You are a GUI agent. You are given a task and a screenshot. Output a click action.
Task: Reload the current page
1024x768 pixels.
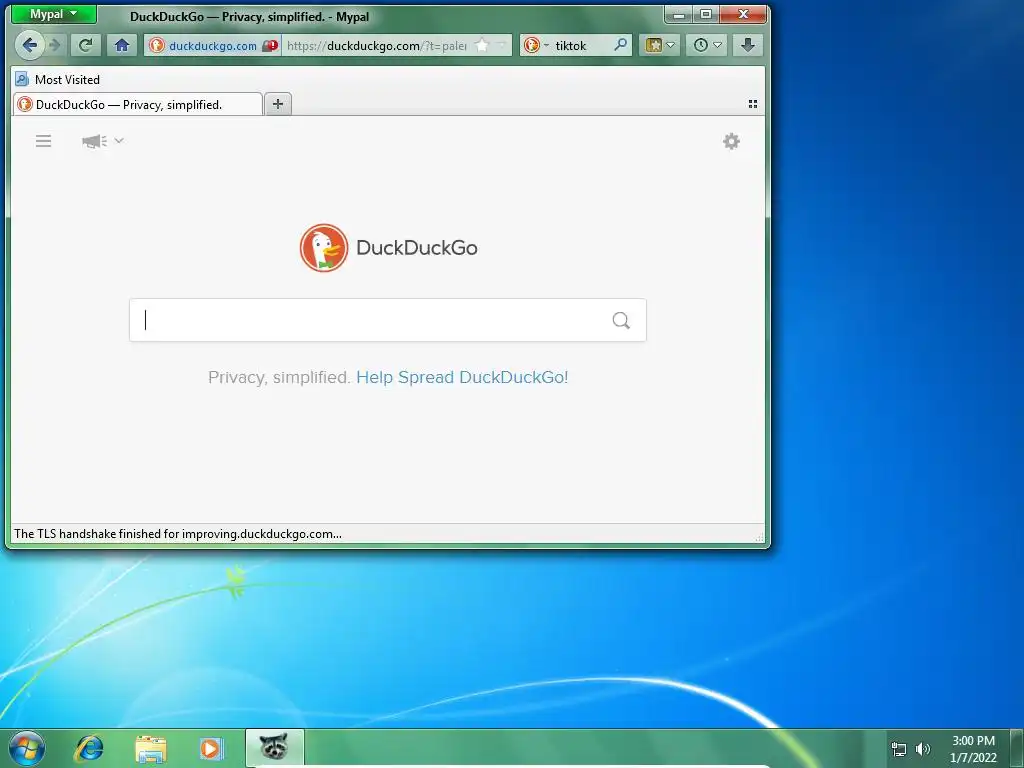pyautogui.click(x=85, y=45)
